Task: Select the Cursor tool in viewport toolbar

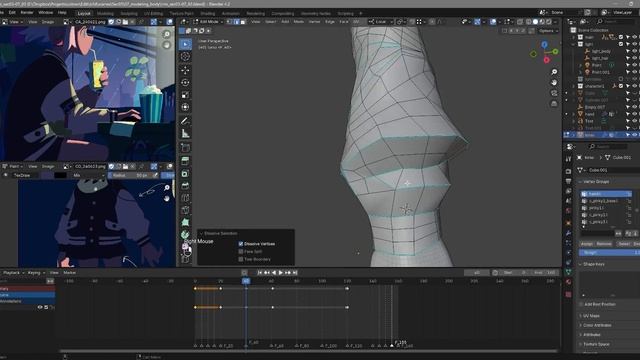Action: pos(185,57)
